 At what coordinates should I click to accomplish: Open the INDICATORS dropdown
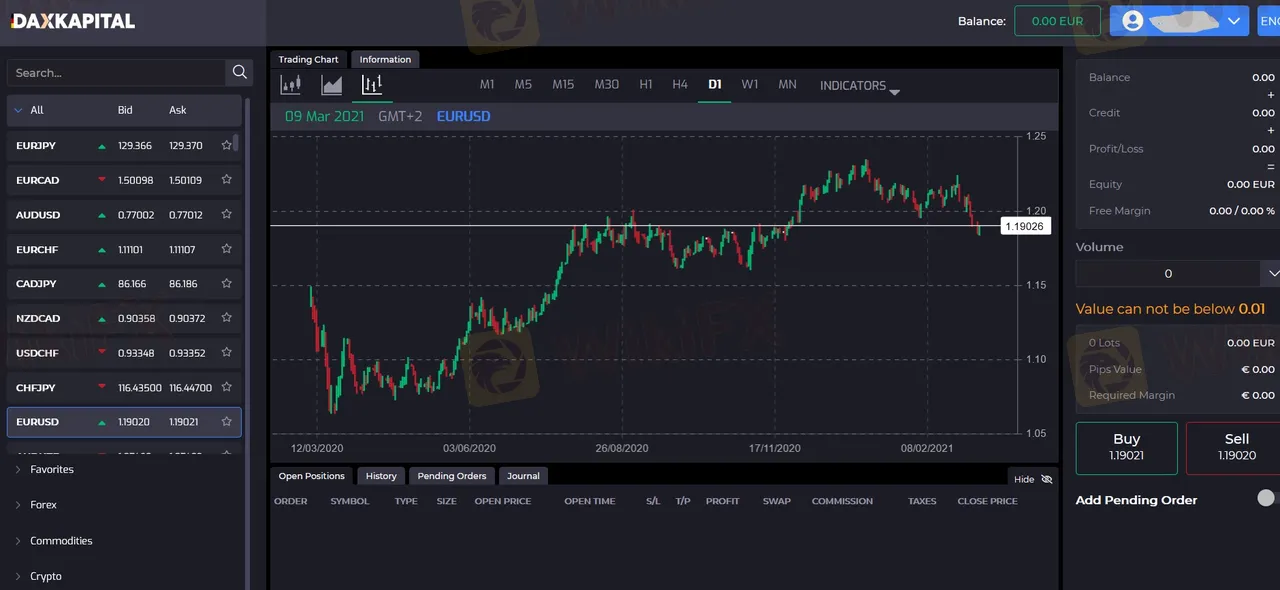pos(859,86)
